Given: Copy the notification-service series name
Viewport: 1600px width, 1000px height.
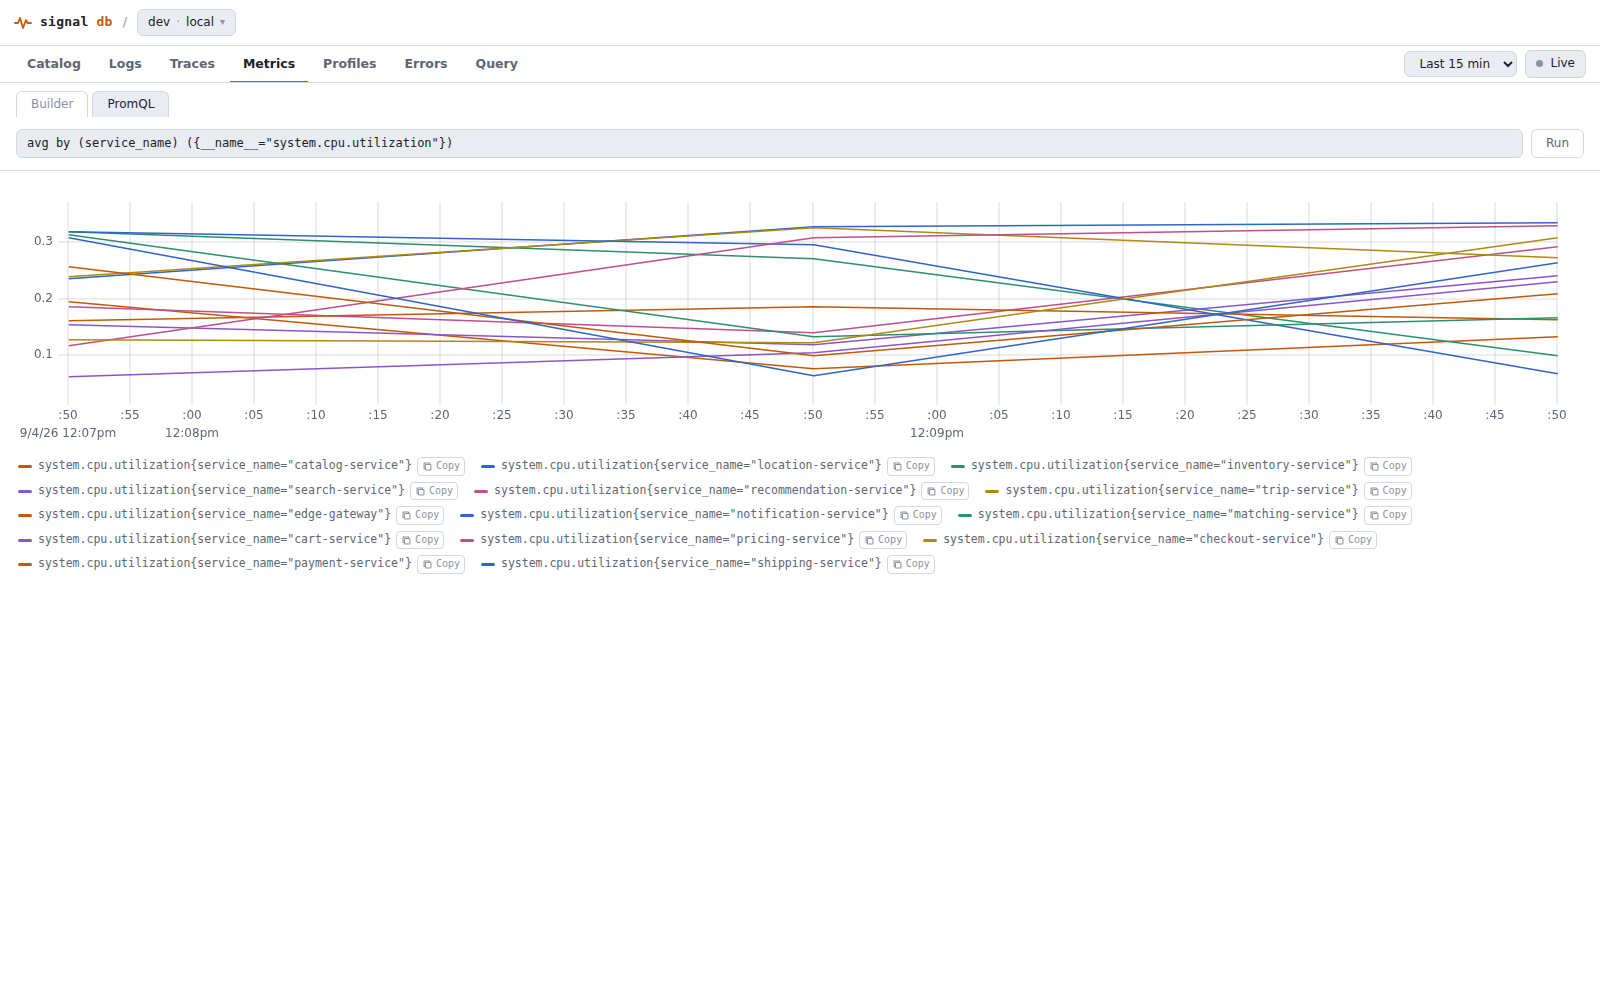Looking at the screenshot, I should [x=918, y=515].
